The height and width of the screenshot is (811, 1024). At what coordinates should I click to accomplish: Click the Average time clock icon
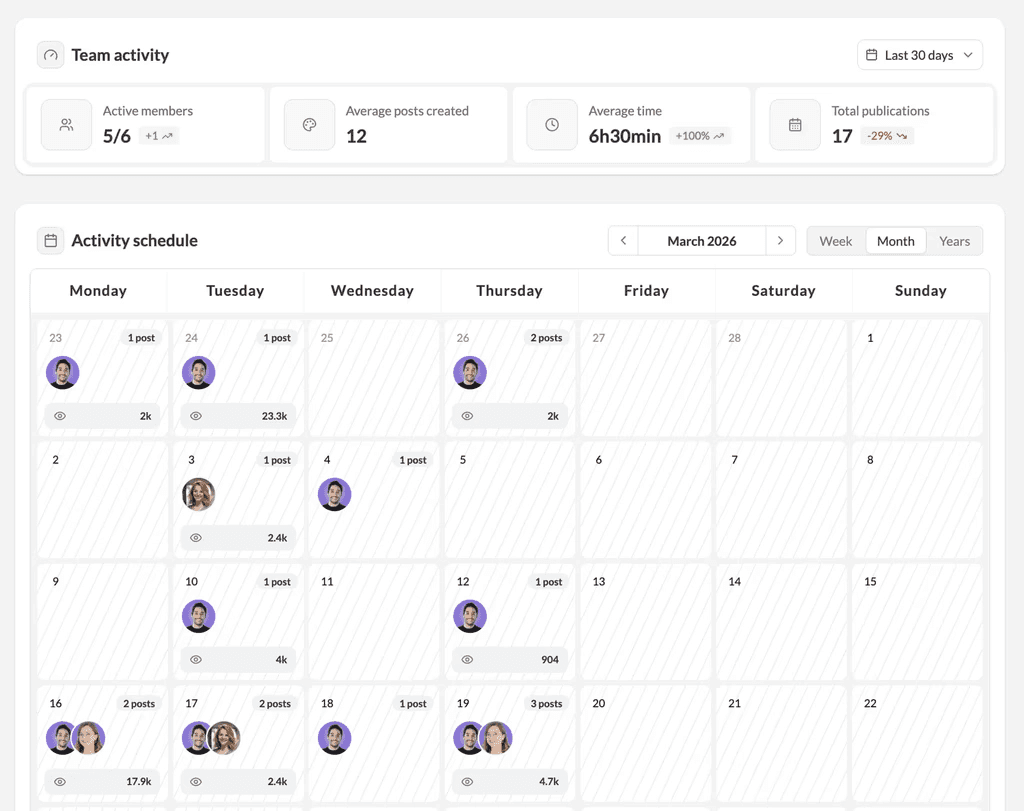pos(551,124)
